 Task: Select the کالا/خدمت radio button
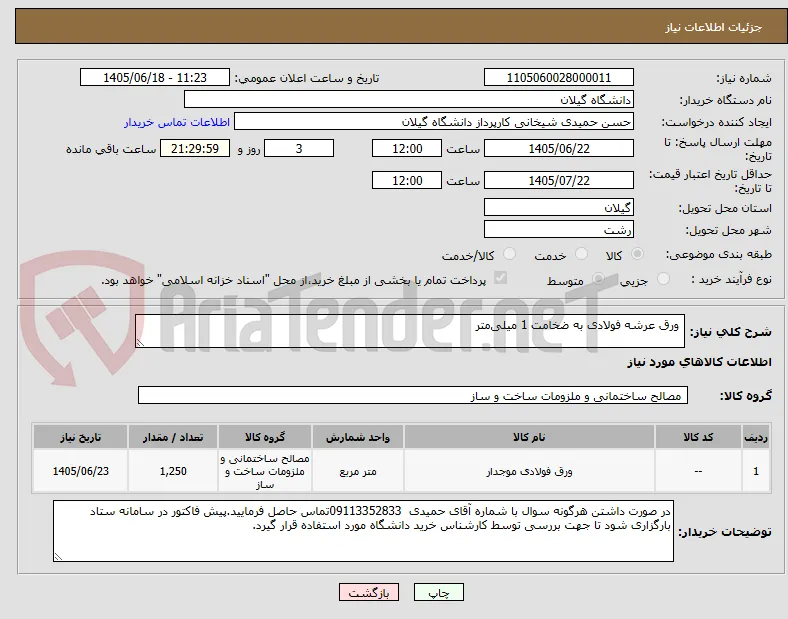tap(510, 254)
